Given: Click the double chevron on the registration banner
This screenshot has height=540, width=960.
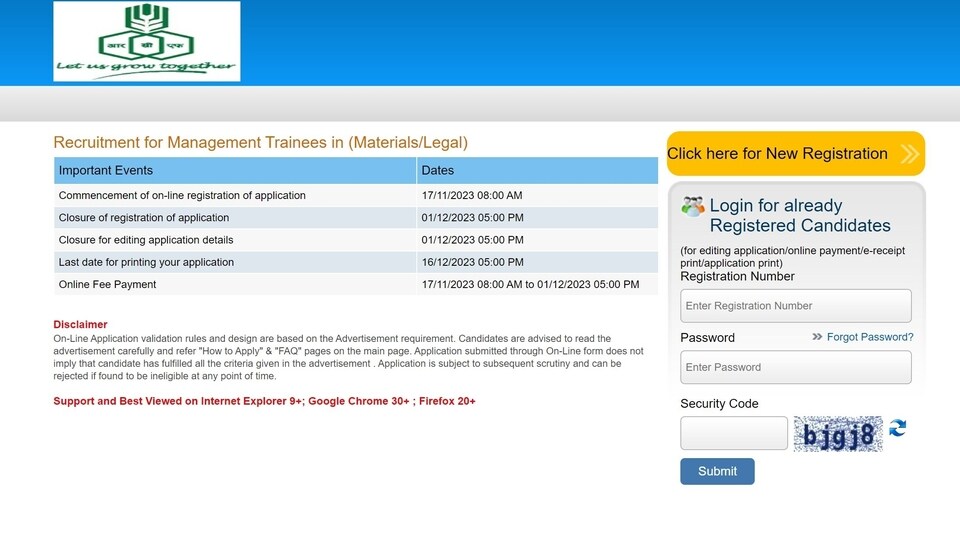Looking at the screenshot, I should pos(909,154).
